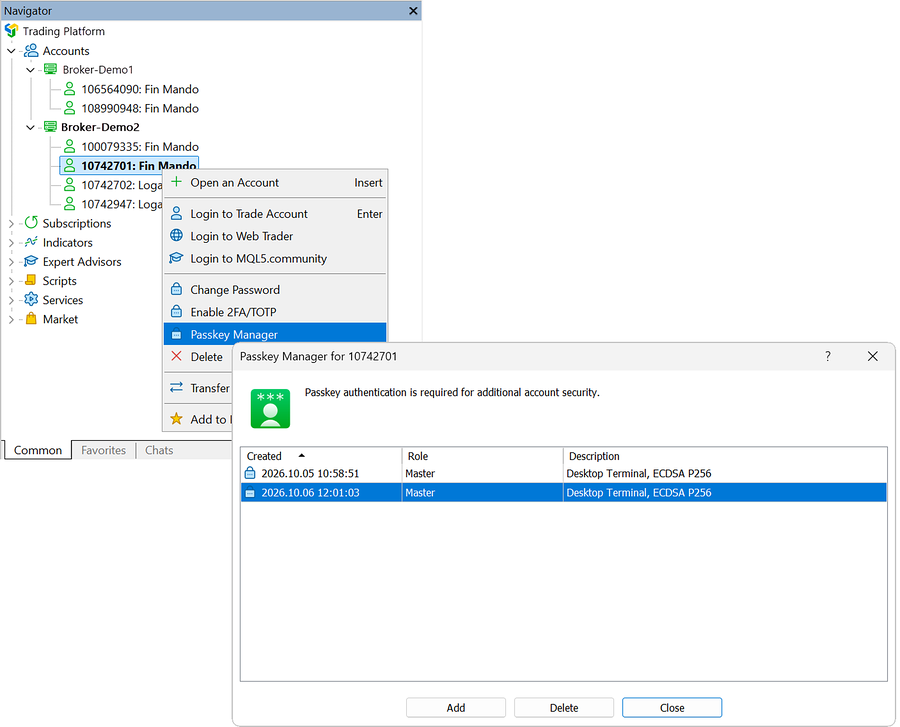This screenshot has height=727, width=900.
Task: Expand the Expert Advisors node
Action: coord(11,262)
